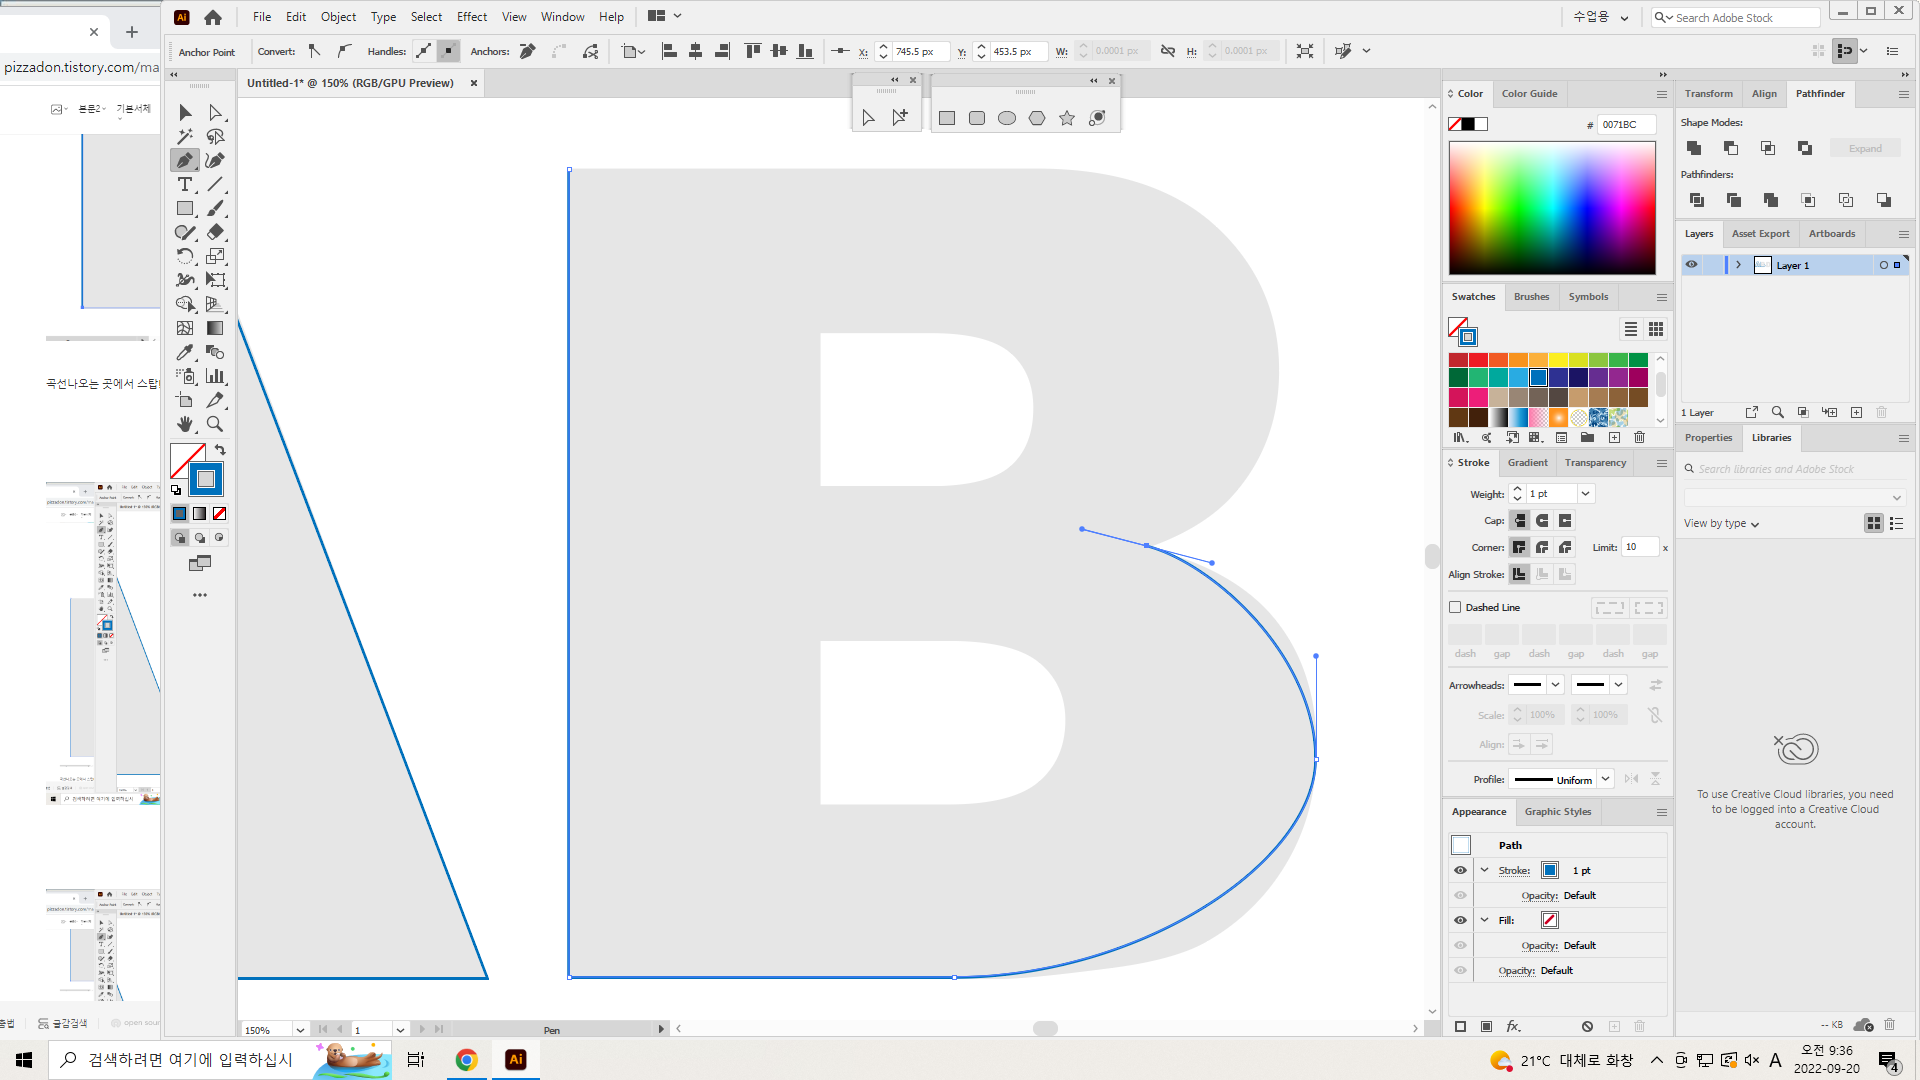Toggle Stroke visibility in Appearance panel
The width and height of the screenshot is (1920, 1080).
(1460, 870)
